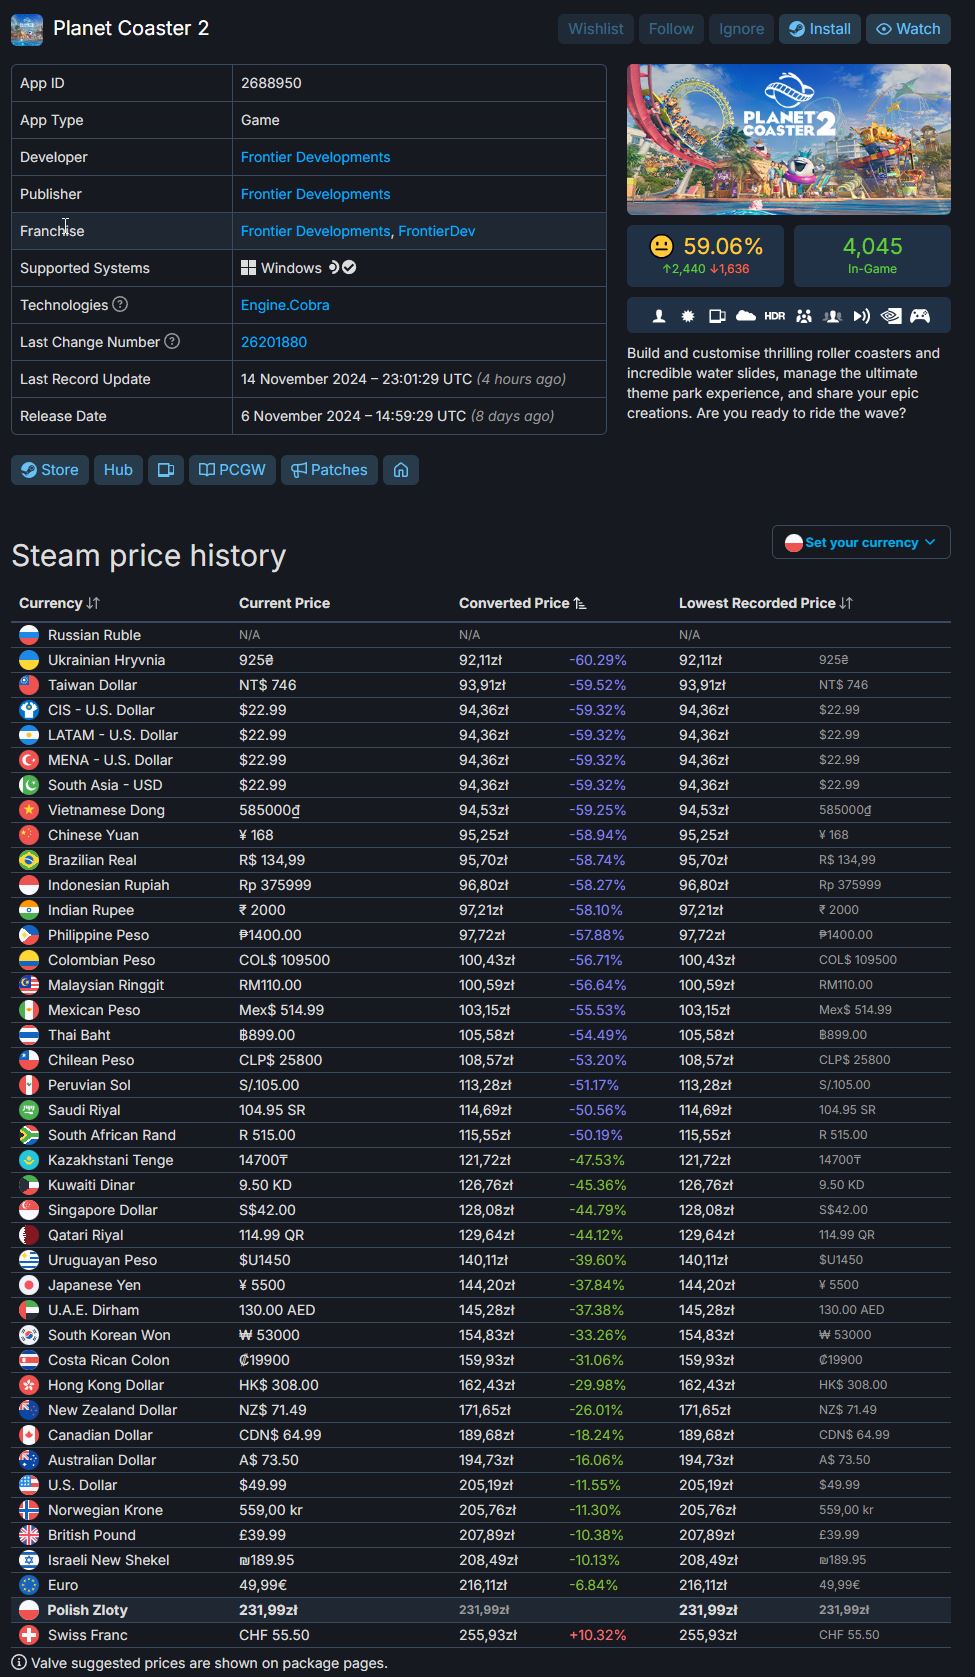Click the sort arrows beside Currency header

[93, 603]
